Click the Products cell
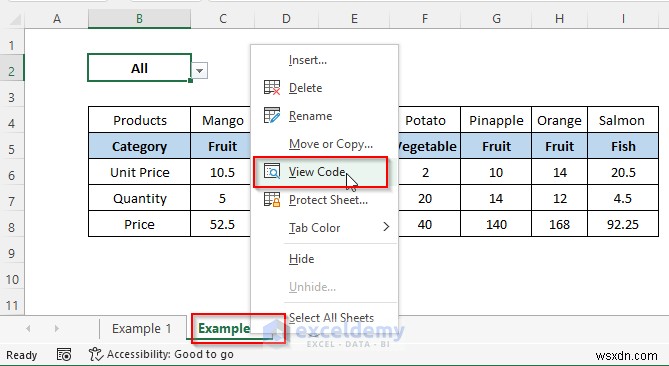Screen dimensions: 669x366 tap(139, 120)
